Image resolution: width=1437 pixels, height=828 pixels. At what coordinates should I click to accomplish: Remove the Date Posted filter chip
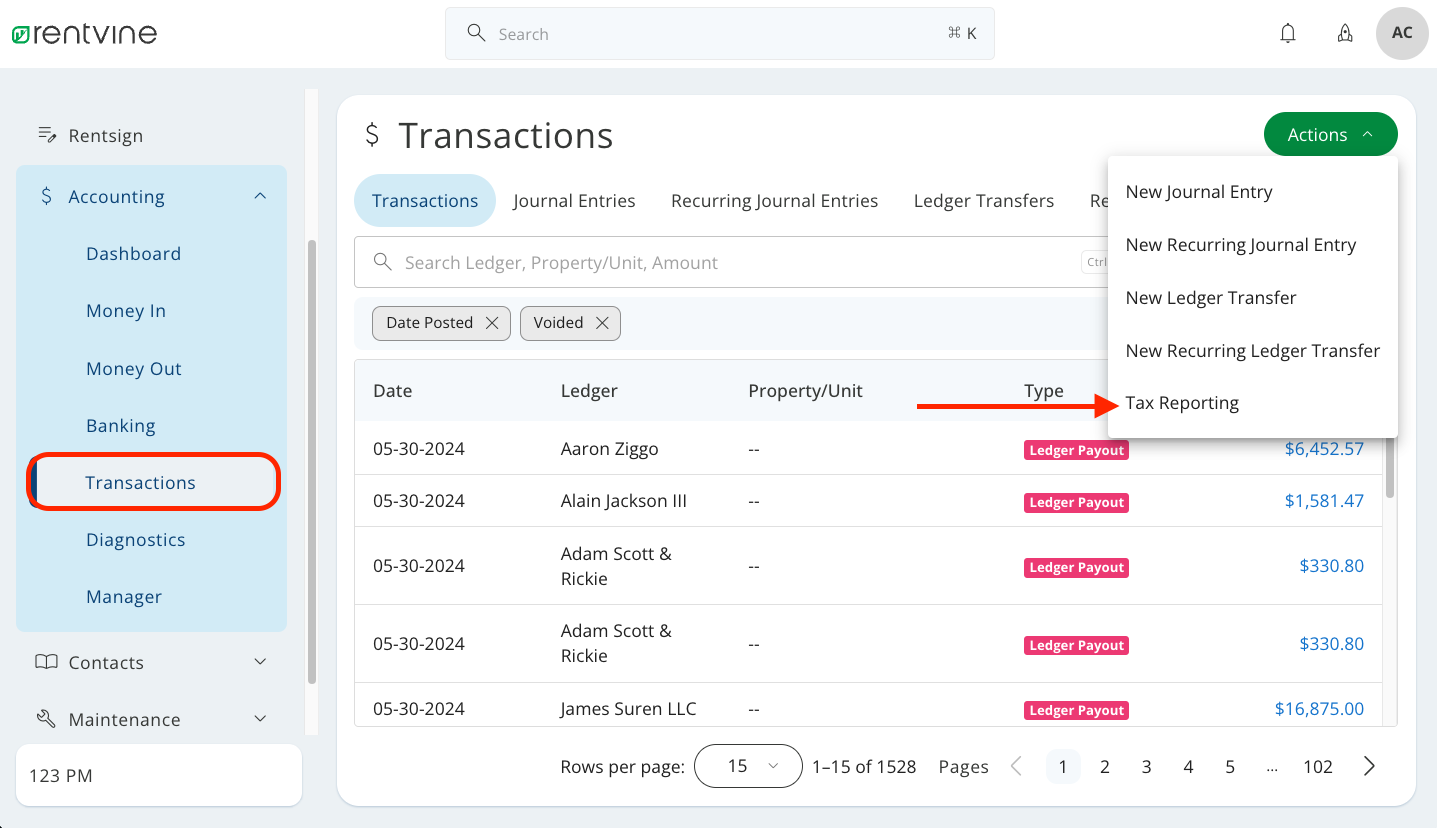(491, 322)
